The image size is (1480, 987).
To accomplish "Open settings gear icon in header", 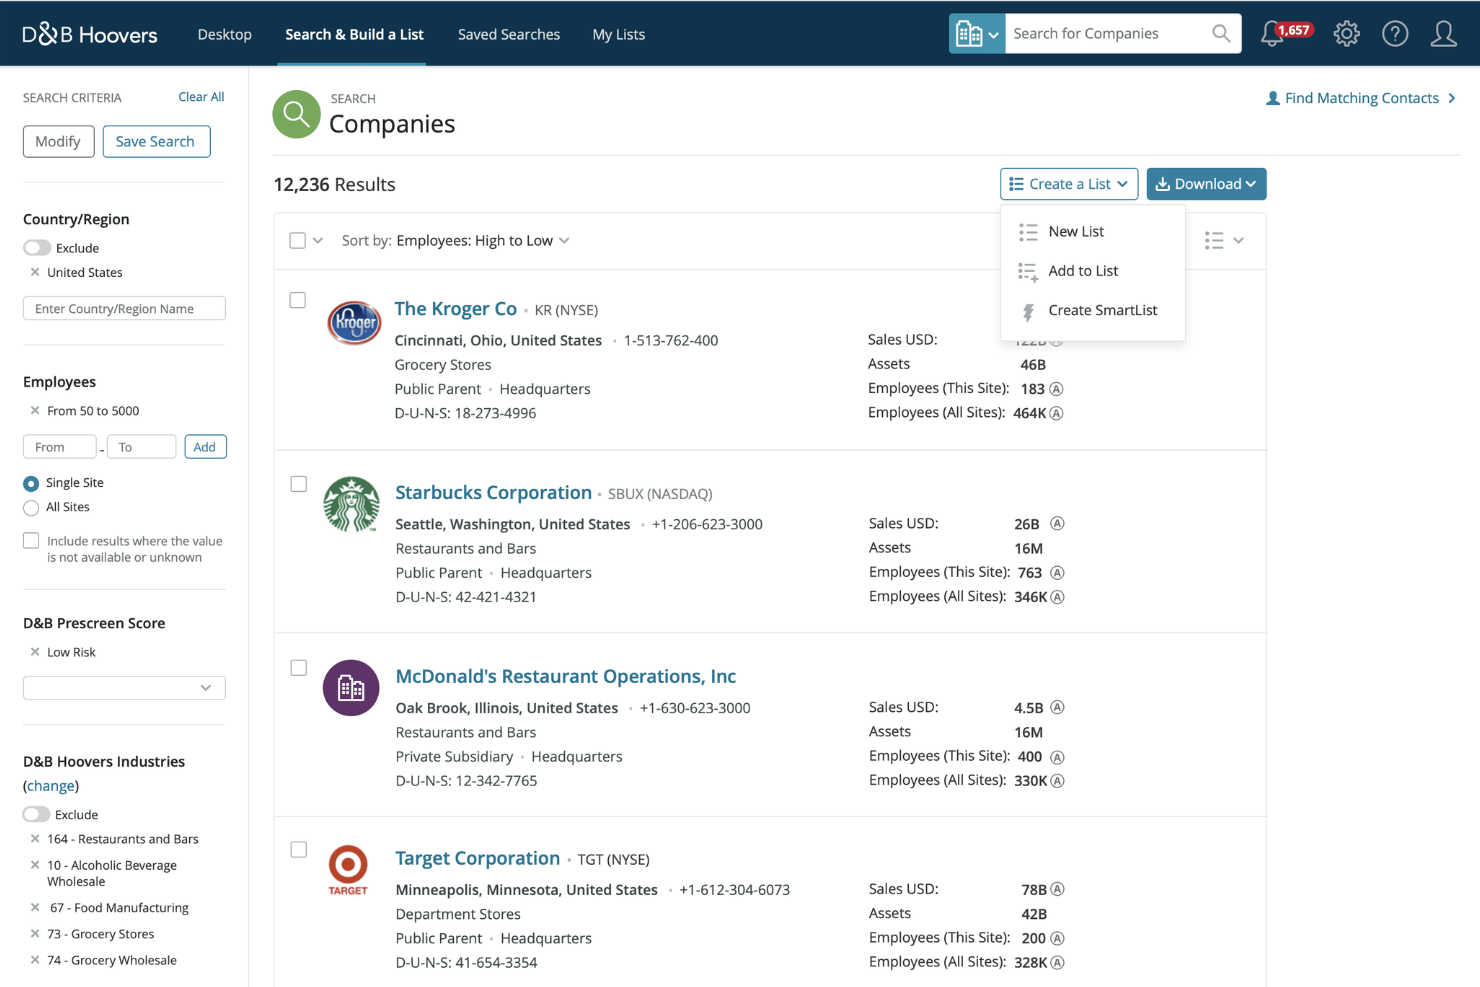I will pos(1346,34).
